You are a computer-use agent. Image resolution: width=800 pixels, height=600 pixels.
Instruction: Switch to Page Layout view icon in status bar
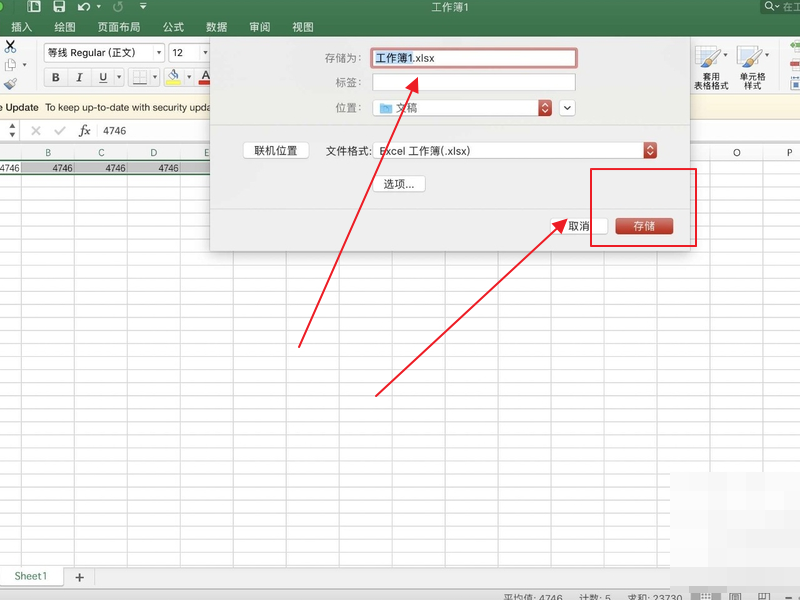[x=735, y=595]
